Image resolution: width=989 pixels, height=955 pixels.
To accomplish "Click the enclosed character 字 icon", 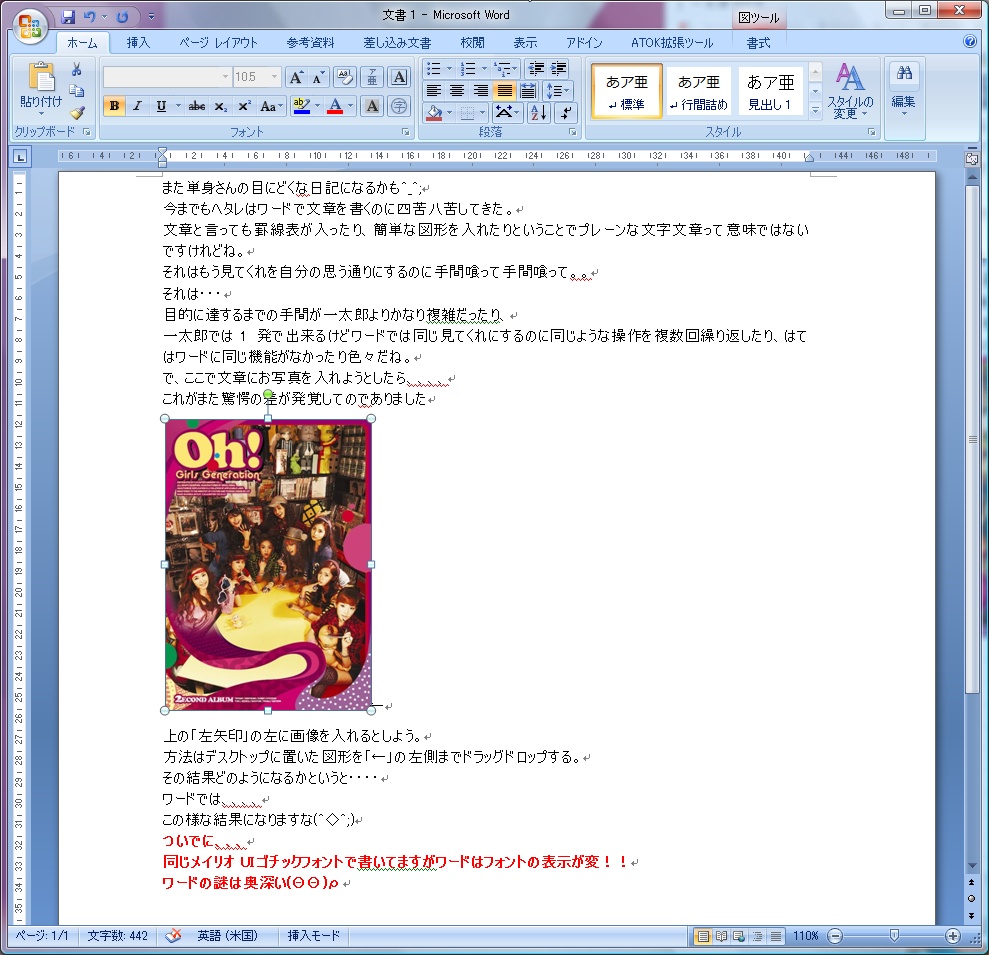I will [399, 106].
